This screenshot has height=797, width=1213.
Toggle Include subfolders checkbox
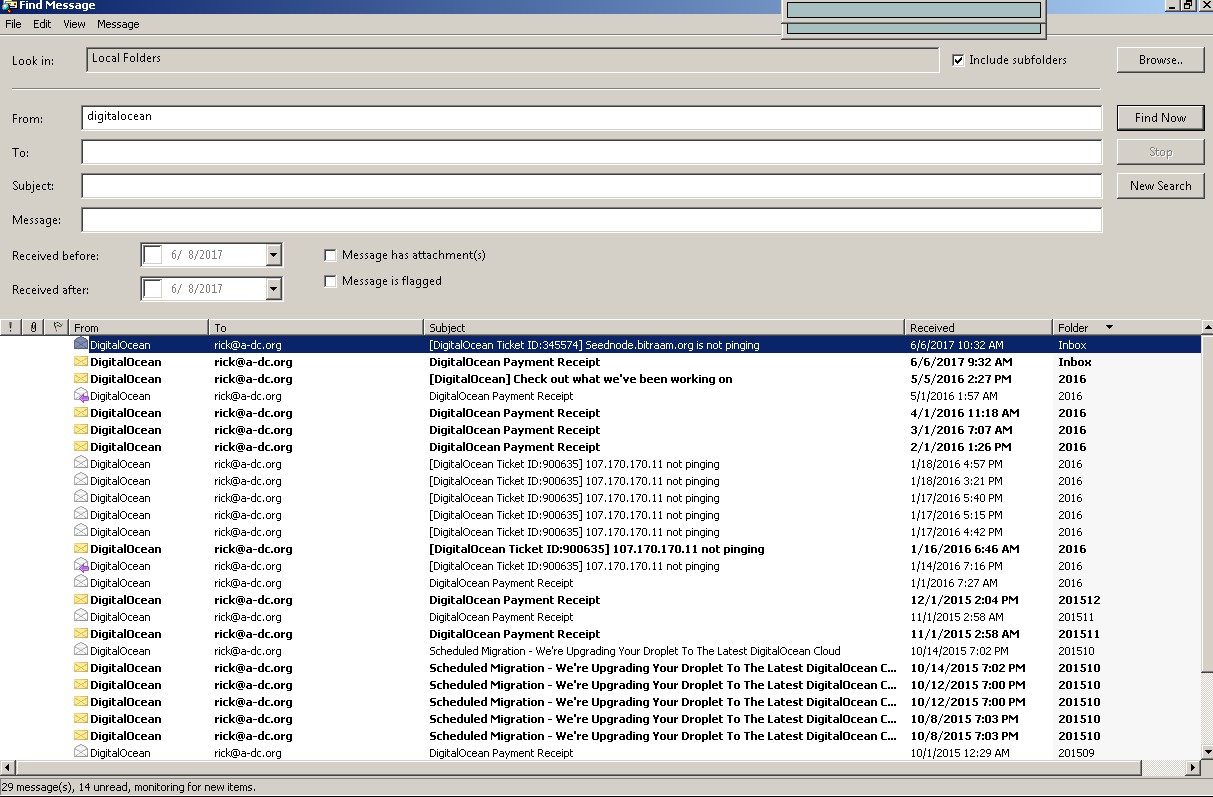(x=959, y=60)
